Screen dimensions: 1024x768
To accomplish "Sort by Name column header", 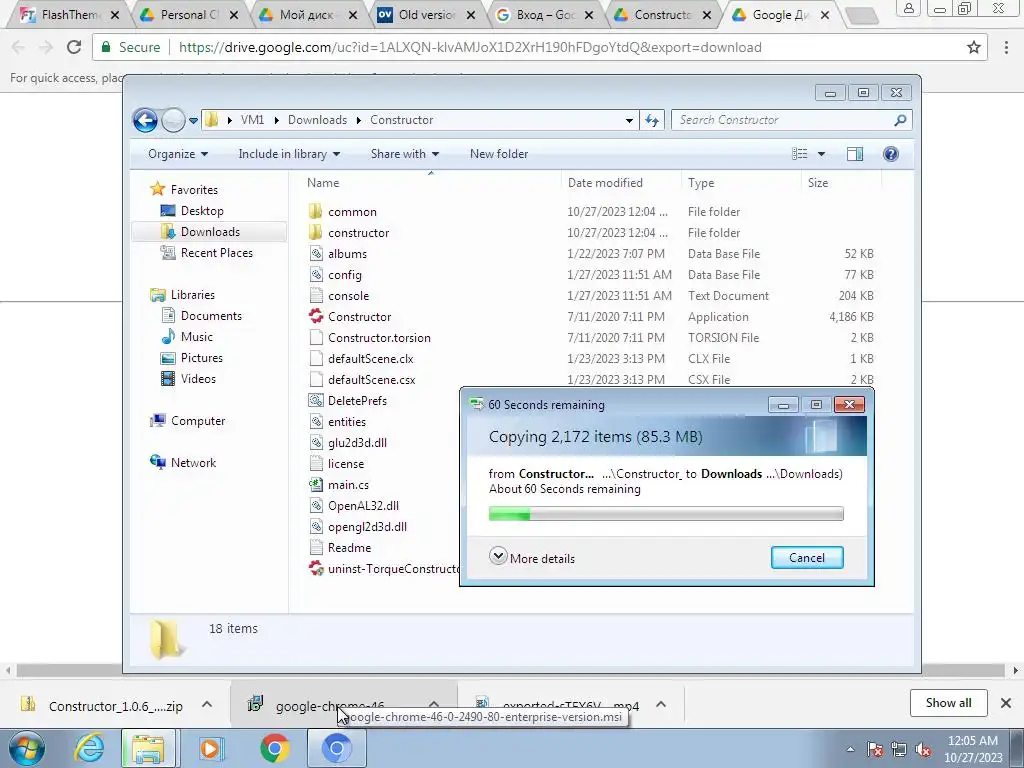I will (x=323, y=183).
